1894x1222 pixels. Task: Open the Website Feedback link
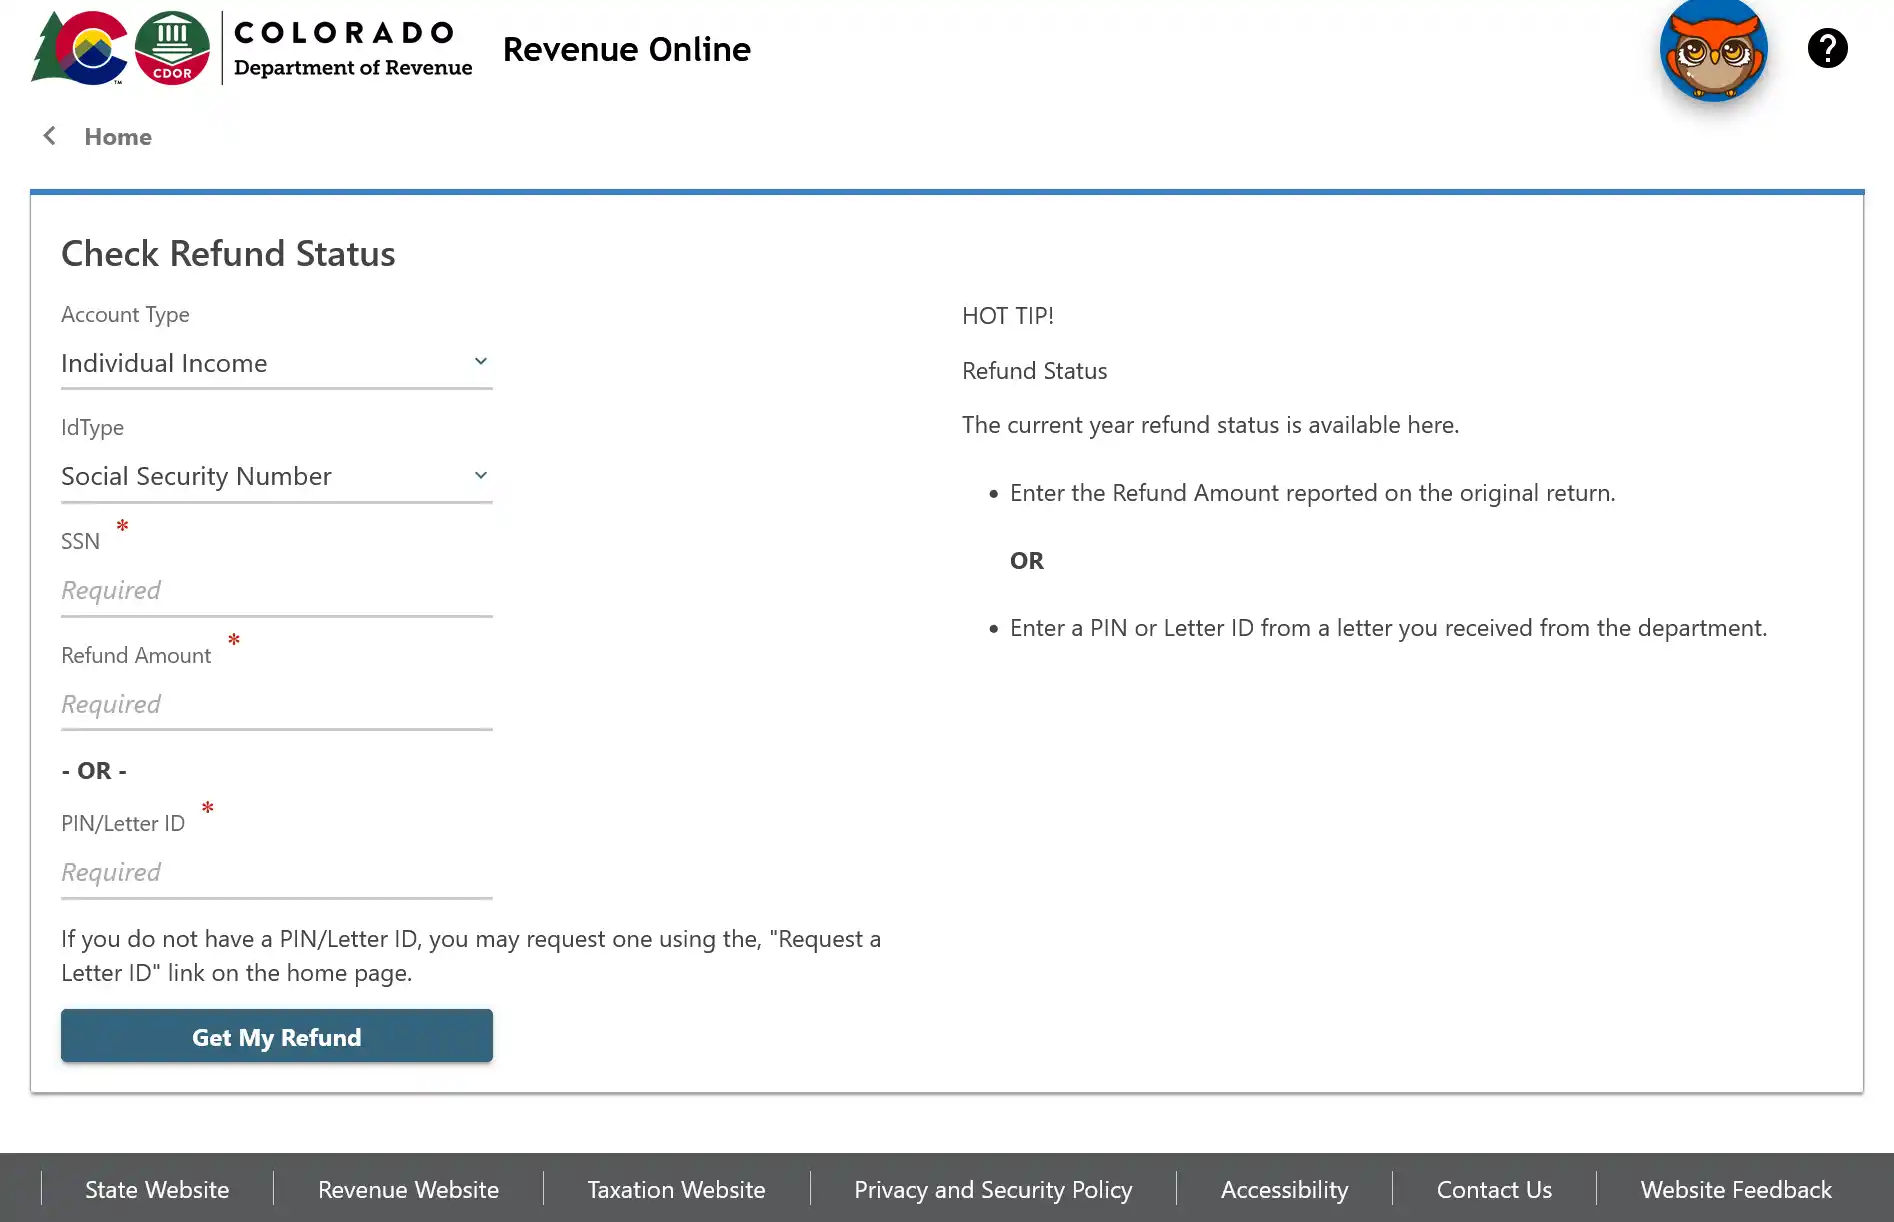point(1736,1189)
